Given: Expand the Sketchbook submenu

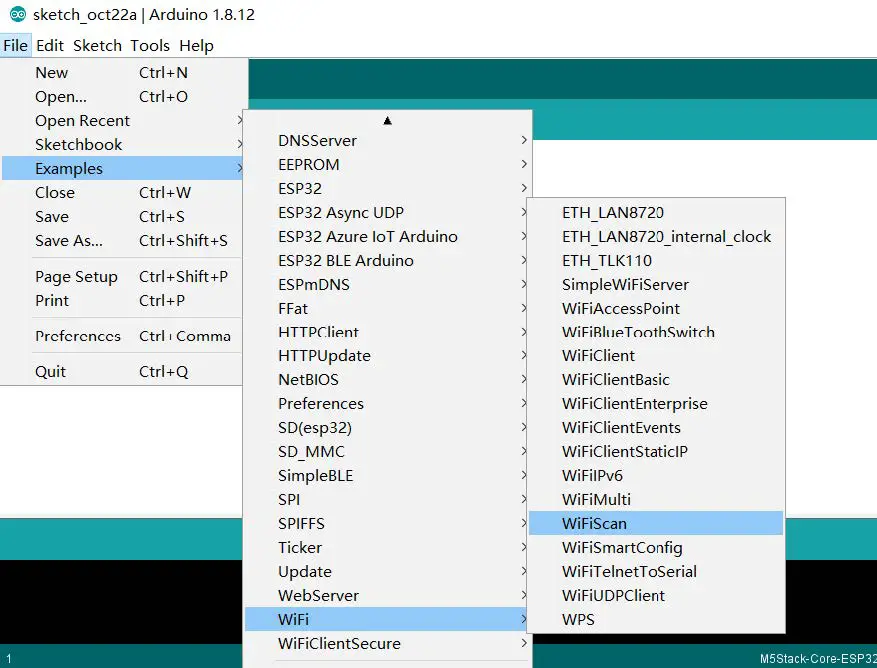Looking at the screenshot, I should point(122,145).
